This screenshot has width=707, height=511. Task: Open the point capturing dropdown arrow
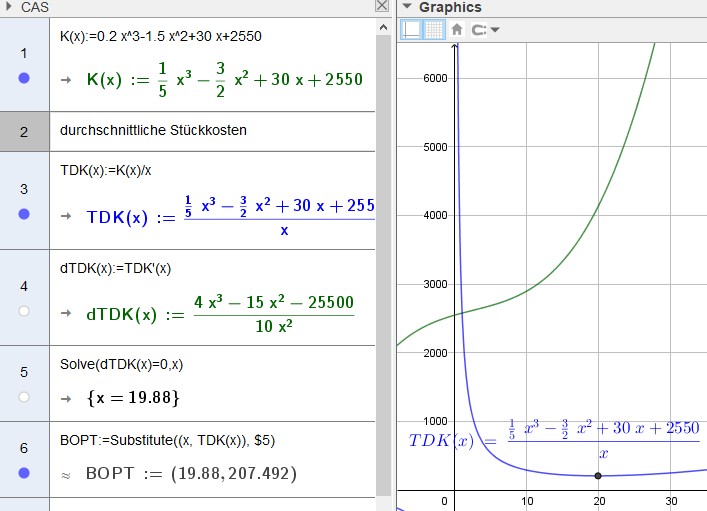495,30
